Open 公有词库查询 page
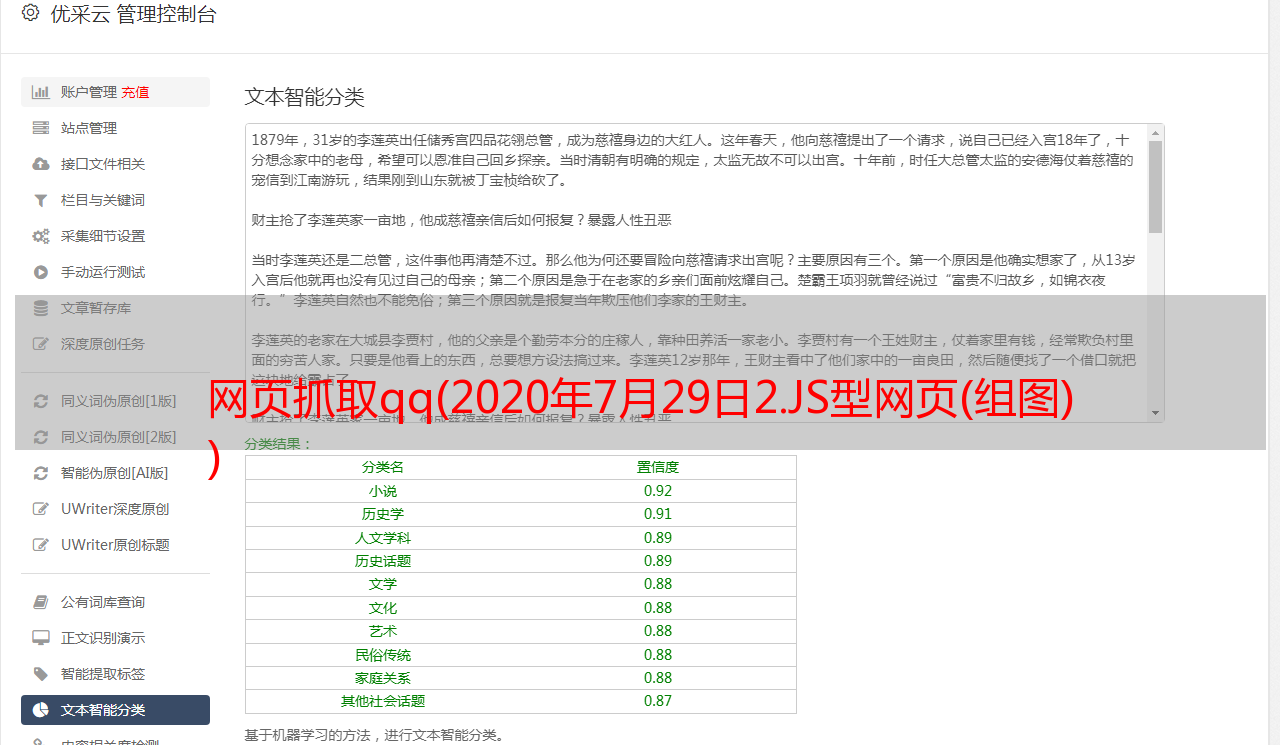Screen dimensions: 1280x745 coord(115,602)
